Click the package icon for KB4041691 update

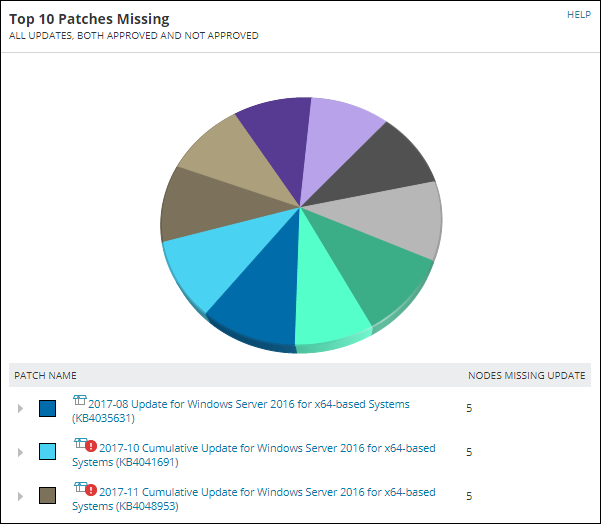tap(80, 445)
